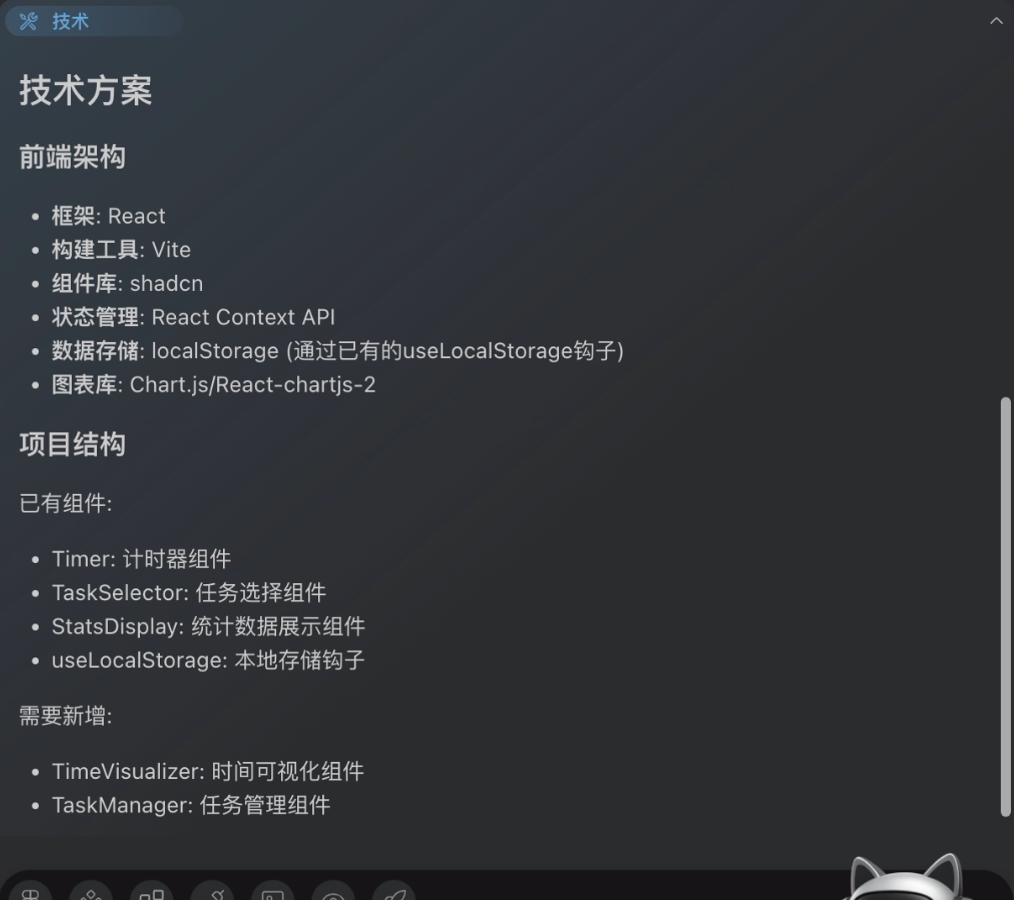This screenshot has height=900, width=1014.
Task: Collapse the 技术 panel with the chevron
Action: click(x=996, y=21)
